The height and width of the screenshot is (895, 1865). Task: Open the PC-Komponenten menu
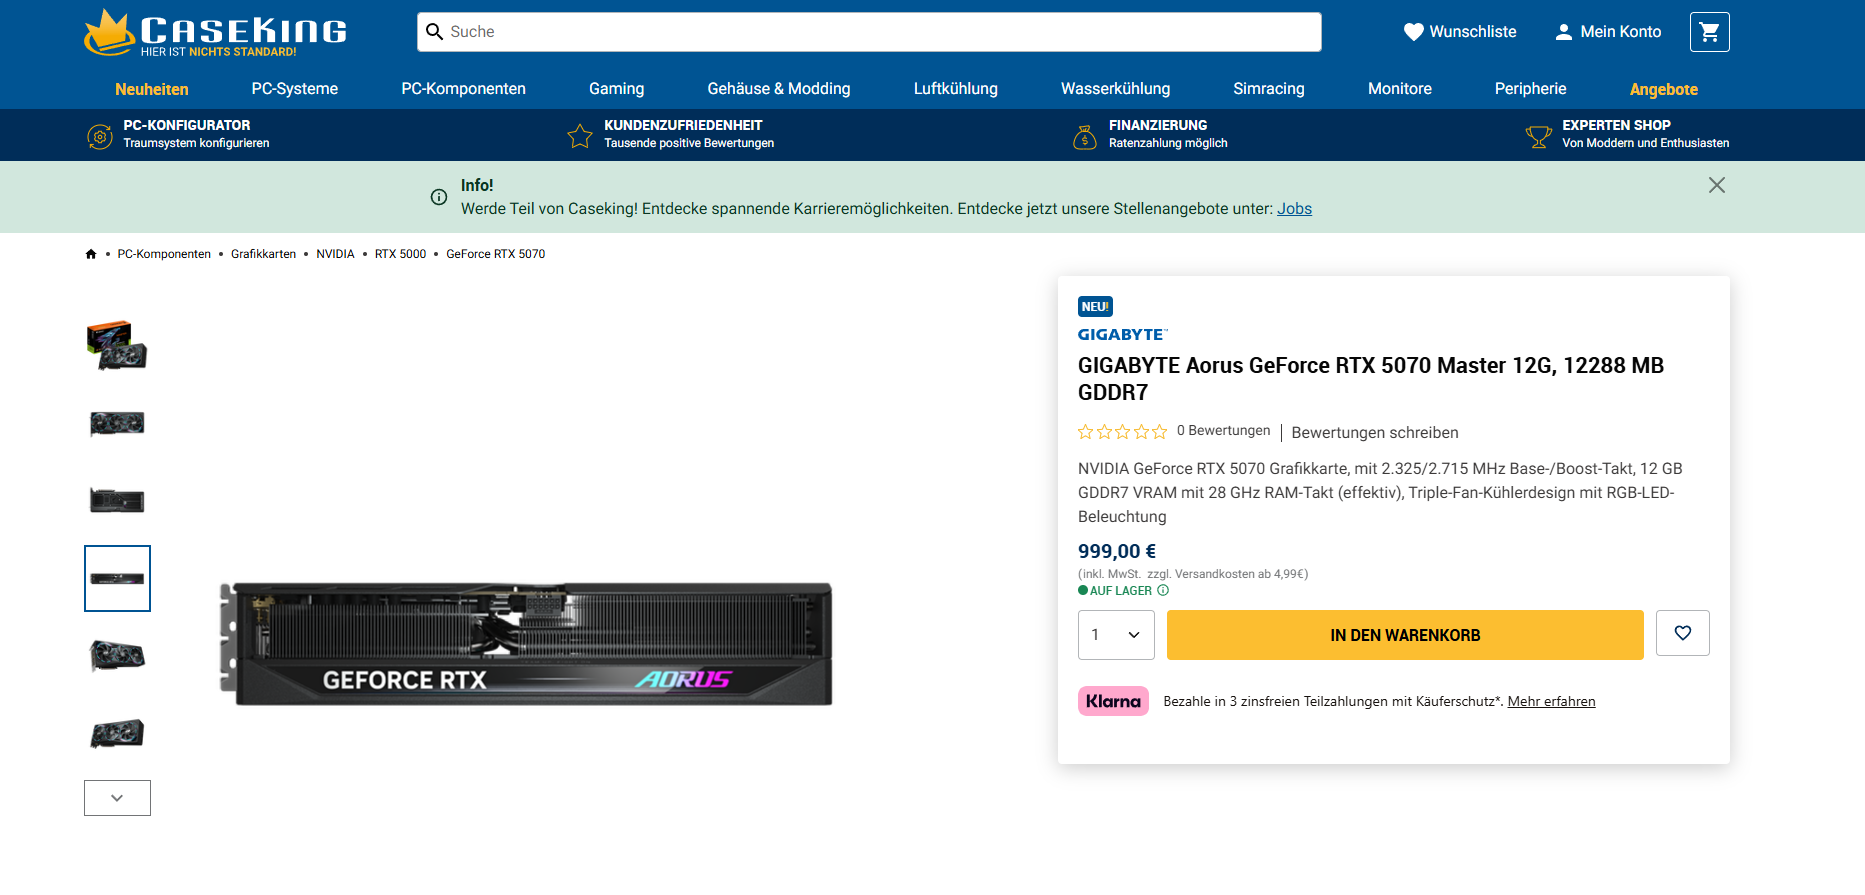pos(464,89)
